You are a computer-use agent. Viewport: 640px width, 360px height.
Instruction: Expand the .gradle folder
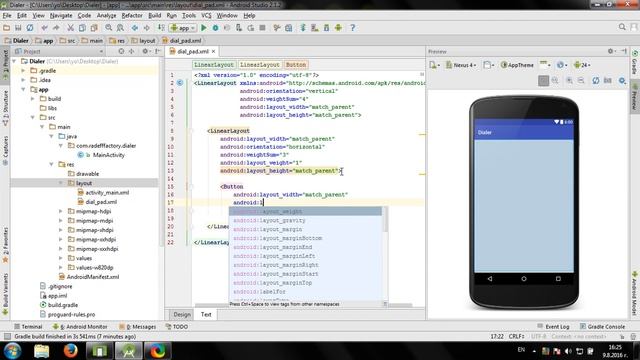pyautogui.click(x=23, y=71)
